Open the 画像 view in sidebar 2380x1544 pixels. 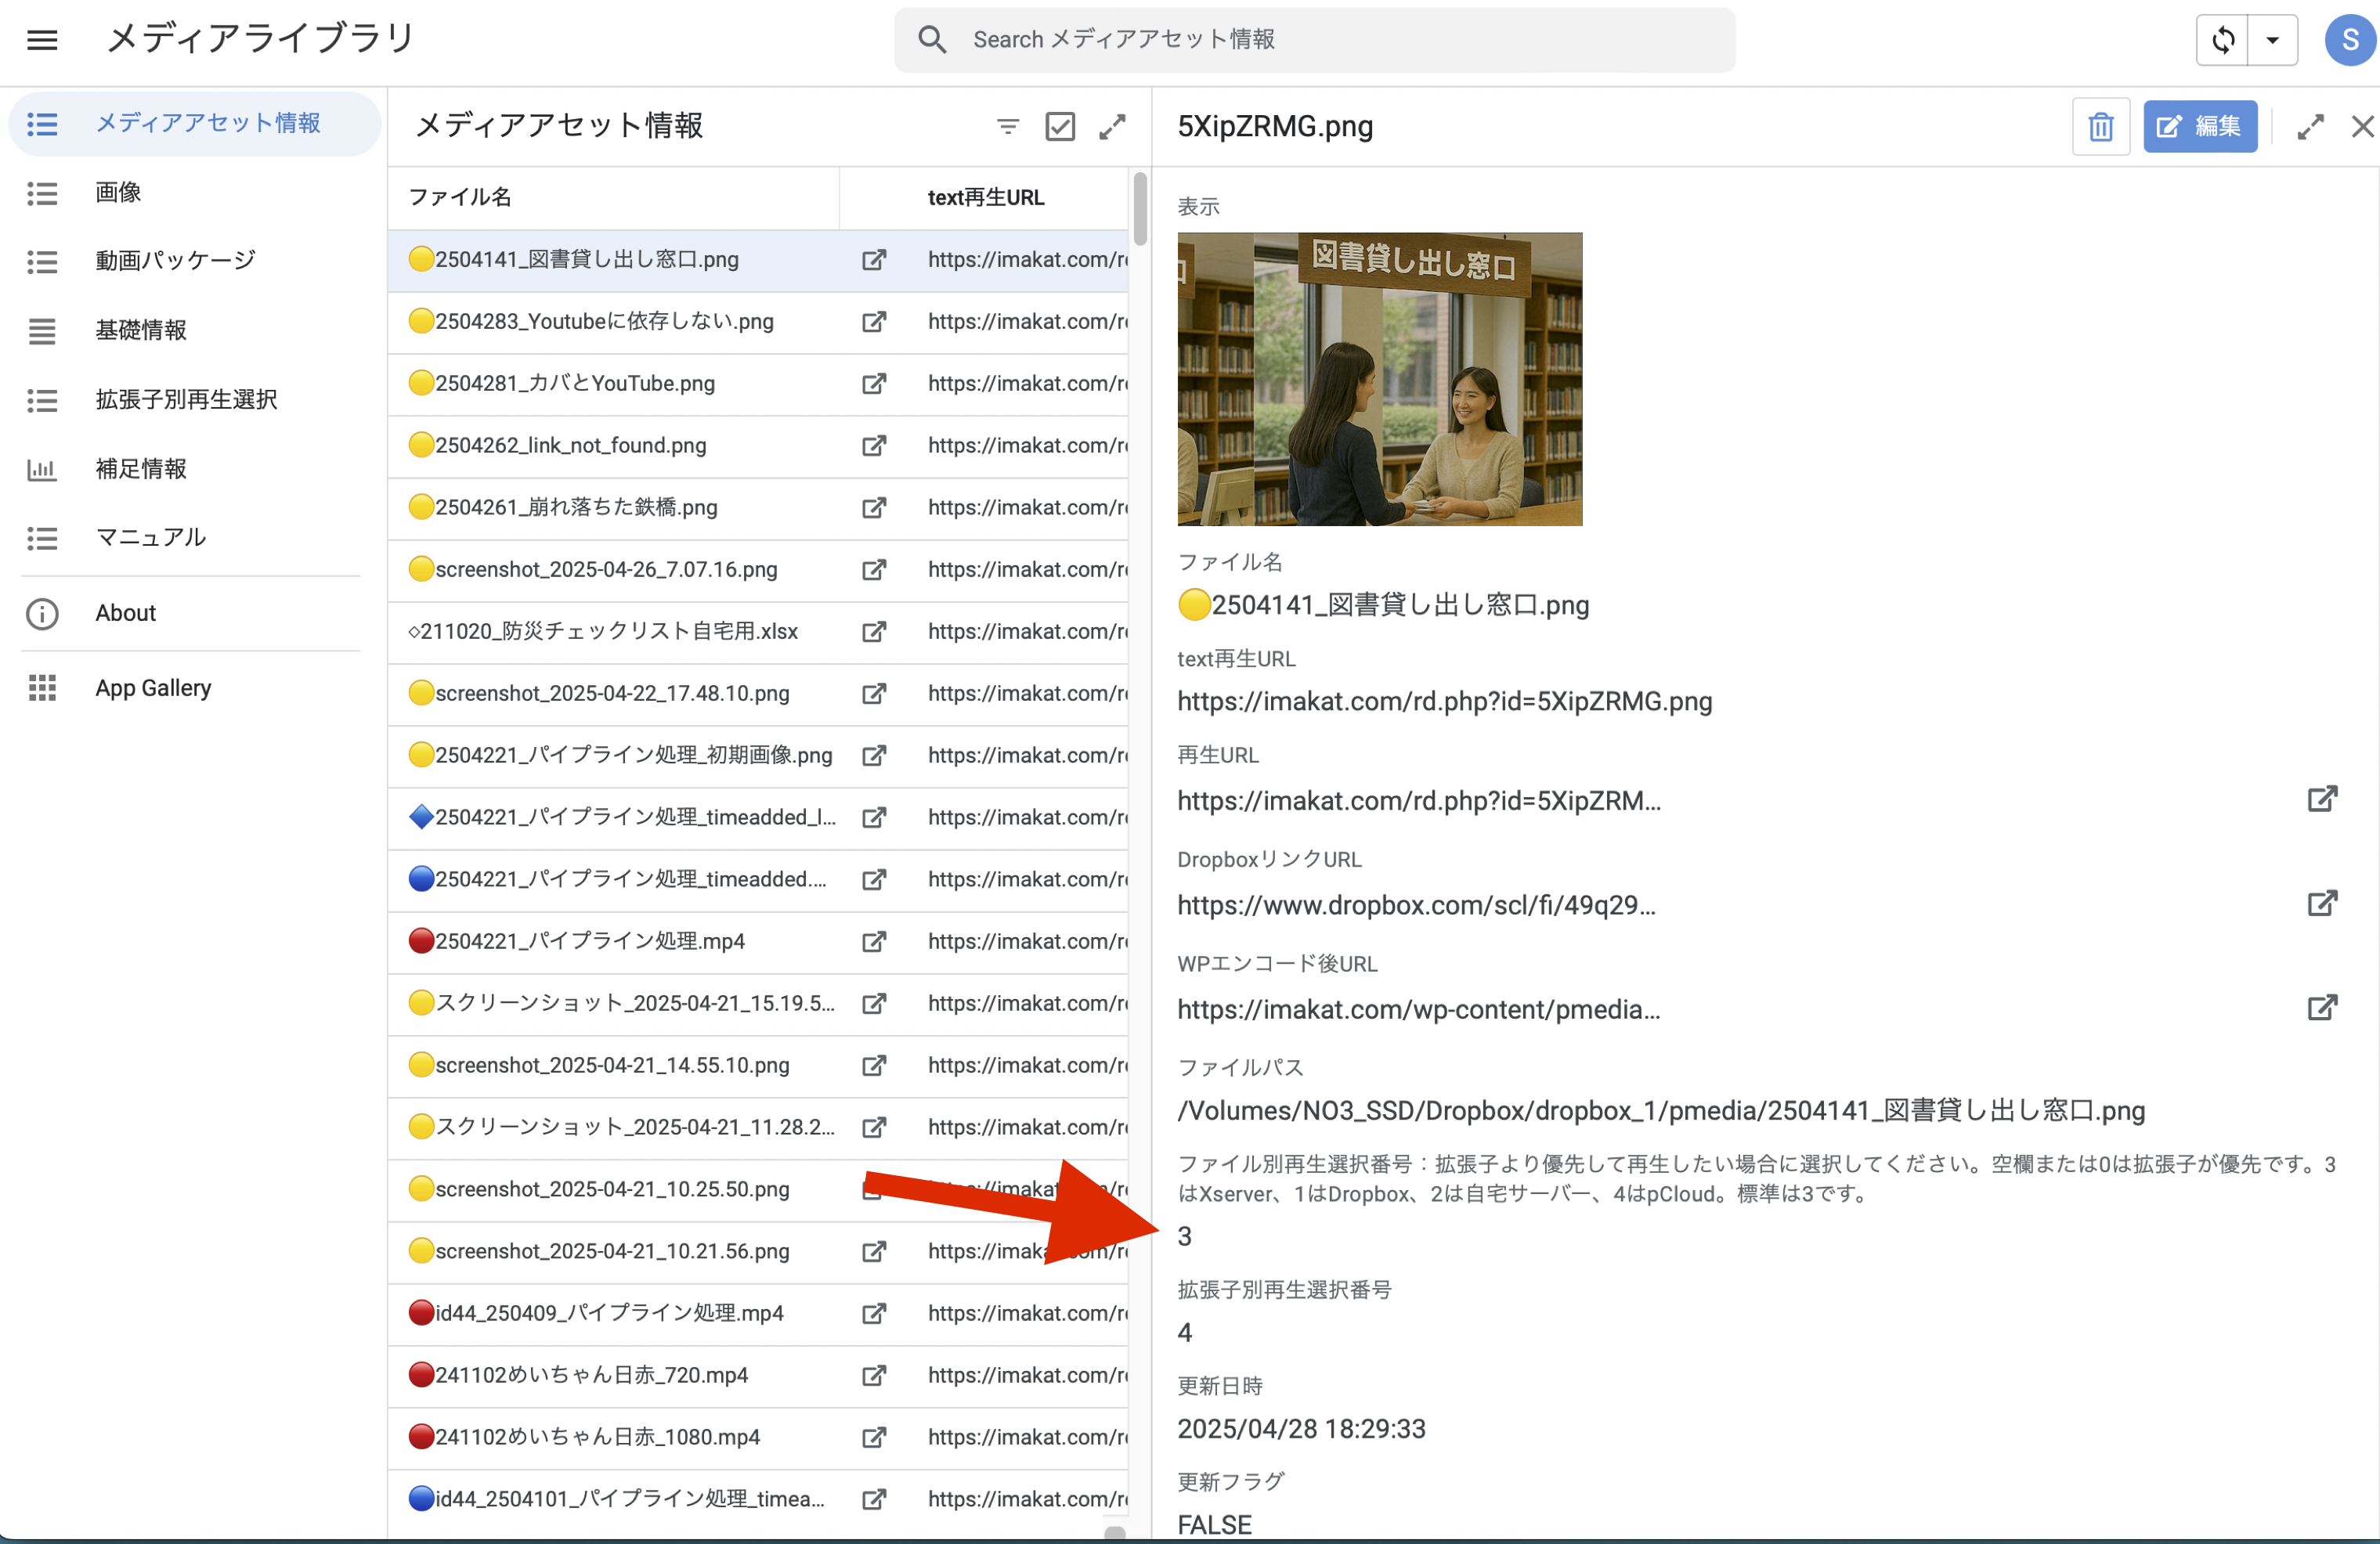pyautogui.click(x=118, y=192)
